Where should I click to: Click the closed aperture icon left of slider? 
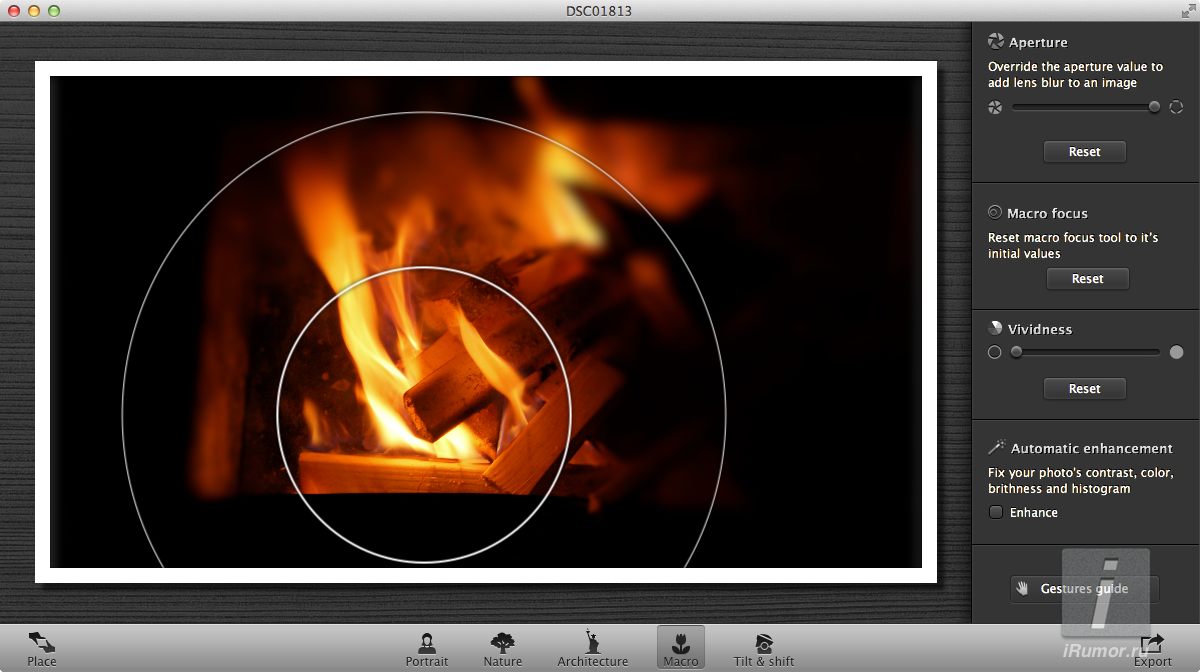click(995, 107)
